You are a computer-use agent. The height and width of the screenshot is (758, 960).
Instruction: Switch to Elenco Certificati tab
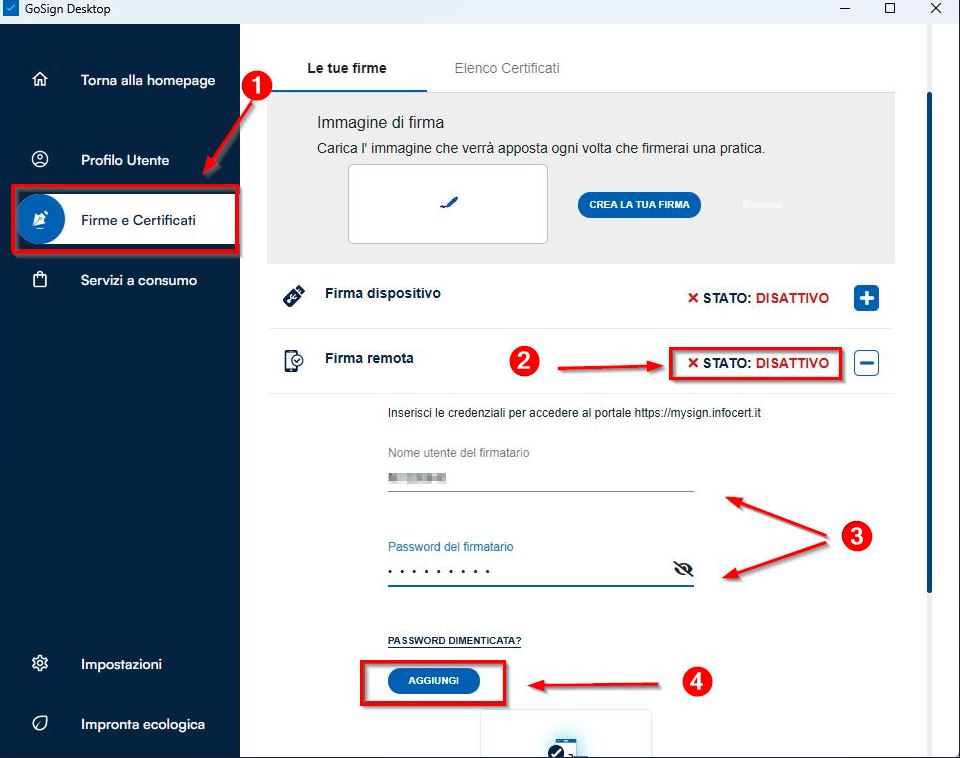[506, 68]
